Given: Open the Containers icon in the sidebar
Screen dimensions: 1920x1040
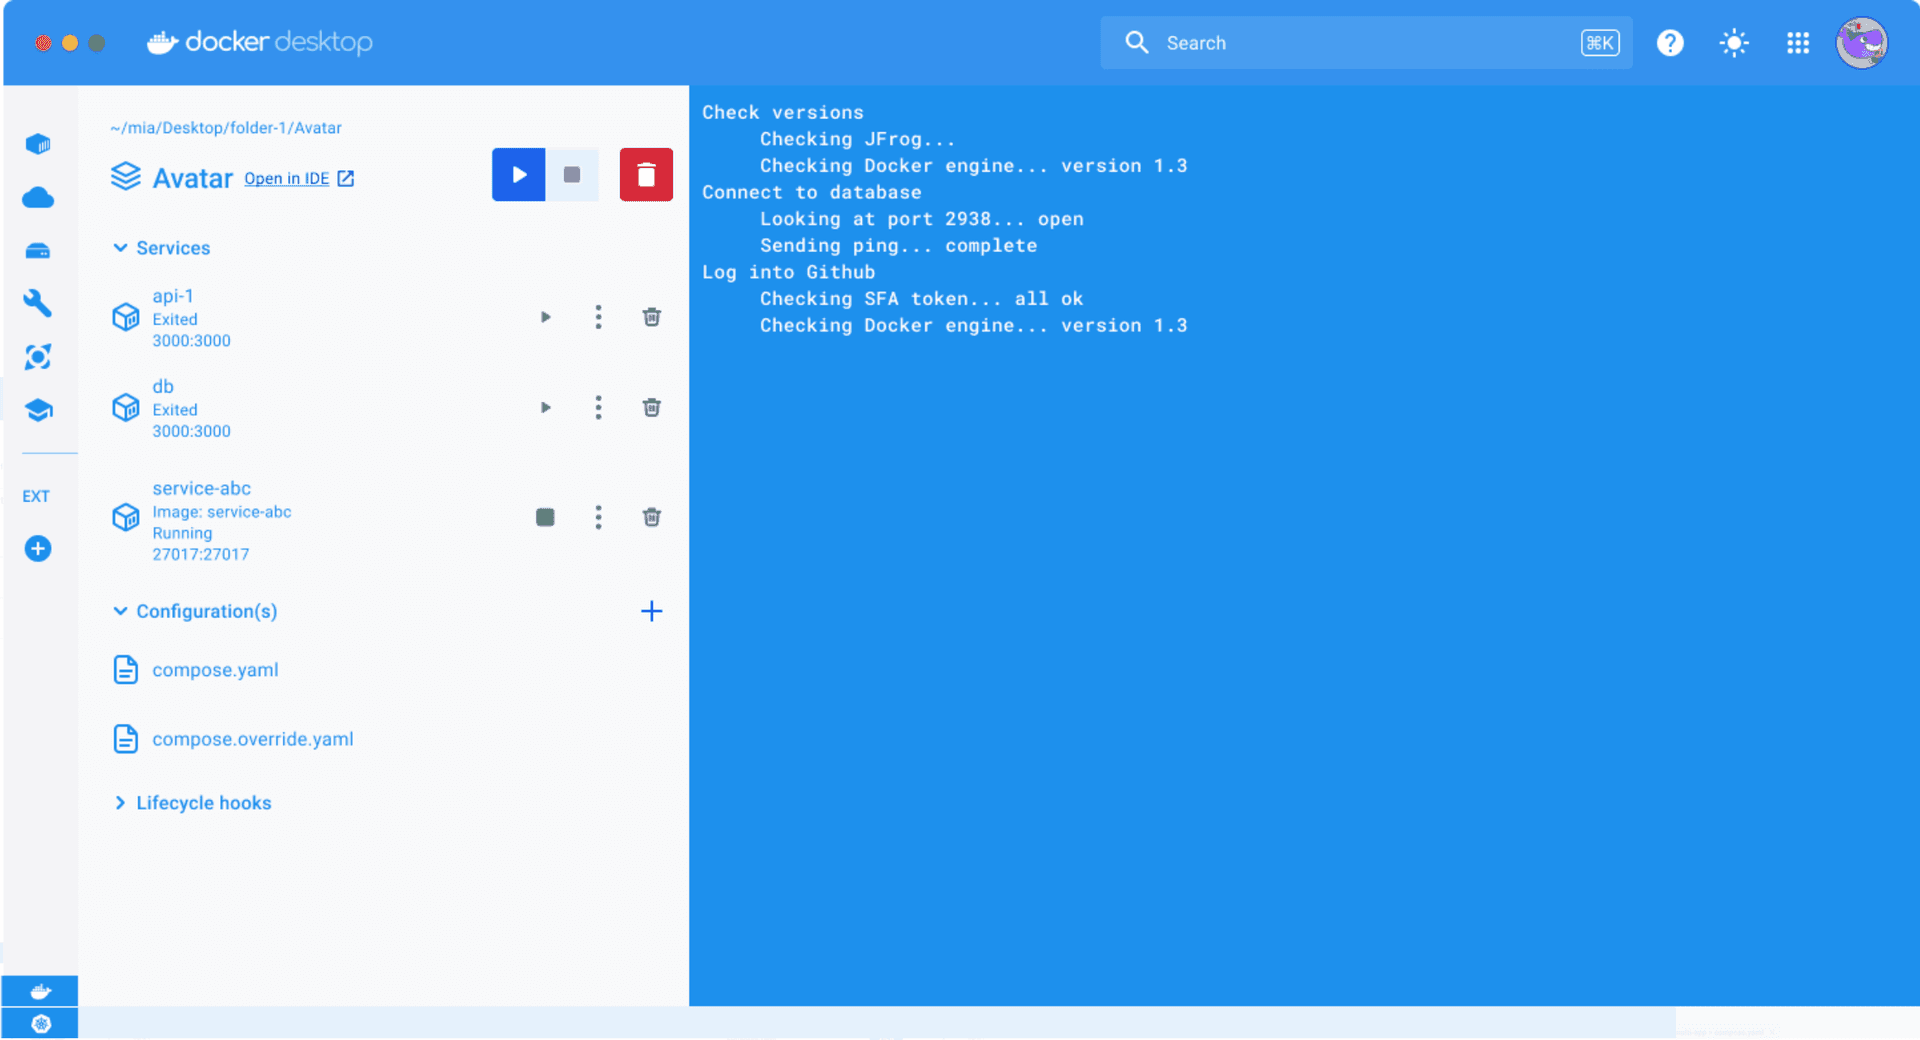Looking at the screenshot, I should click(x=38, y=144).
